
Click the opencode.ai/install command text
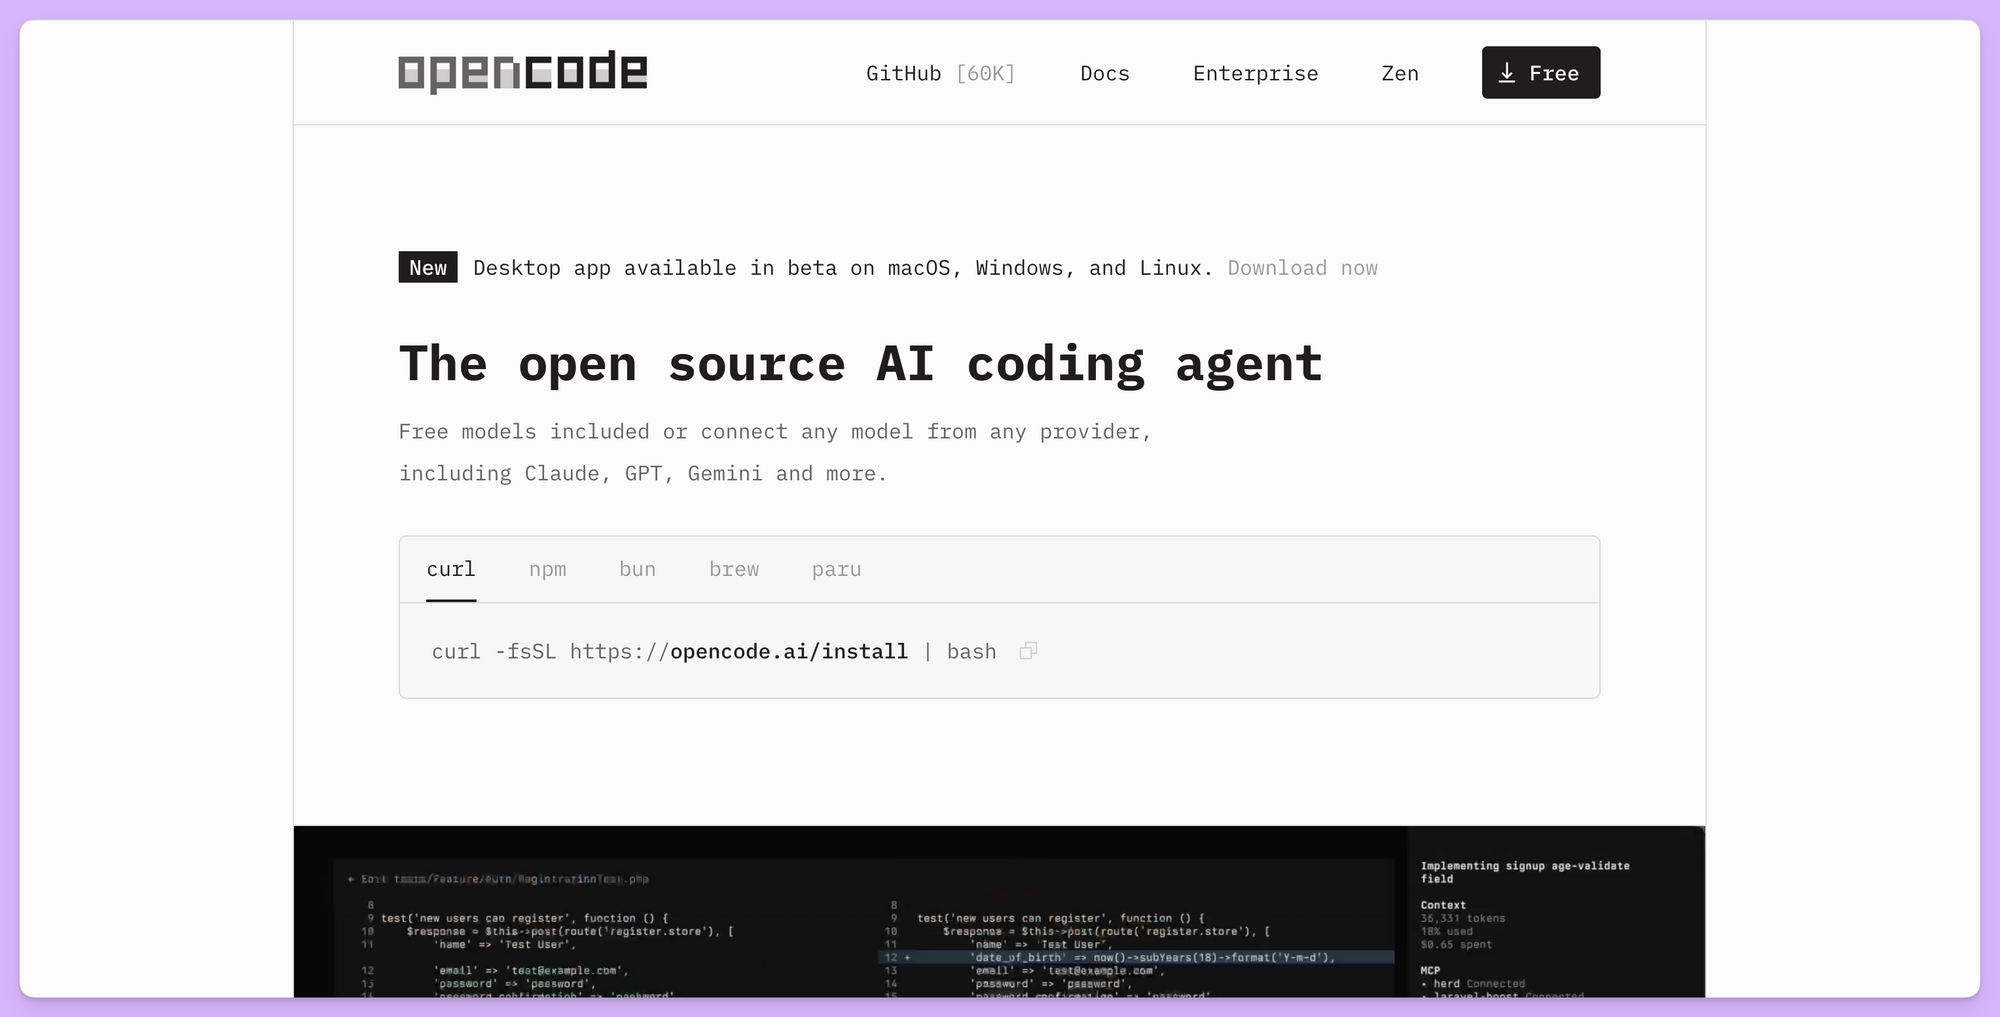point(789,650)
